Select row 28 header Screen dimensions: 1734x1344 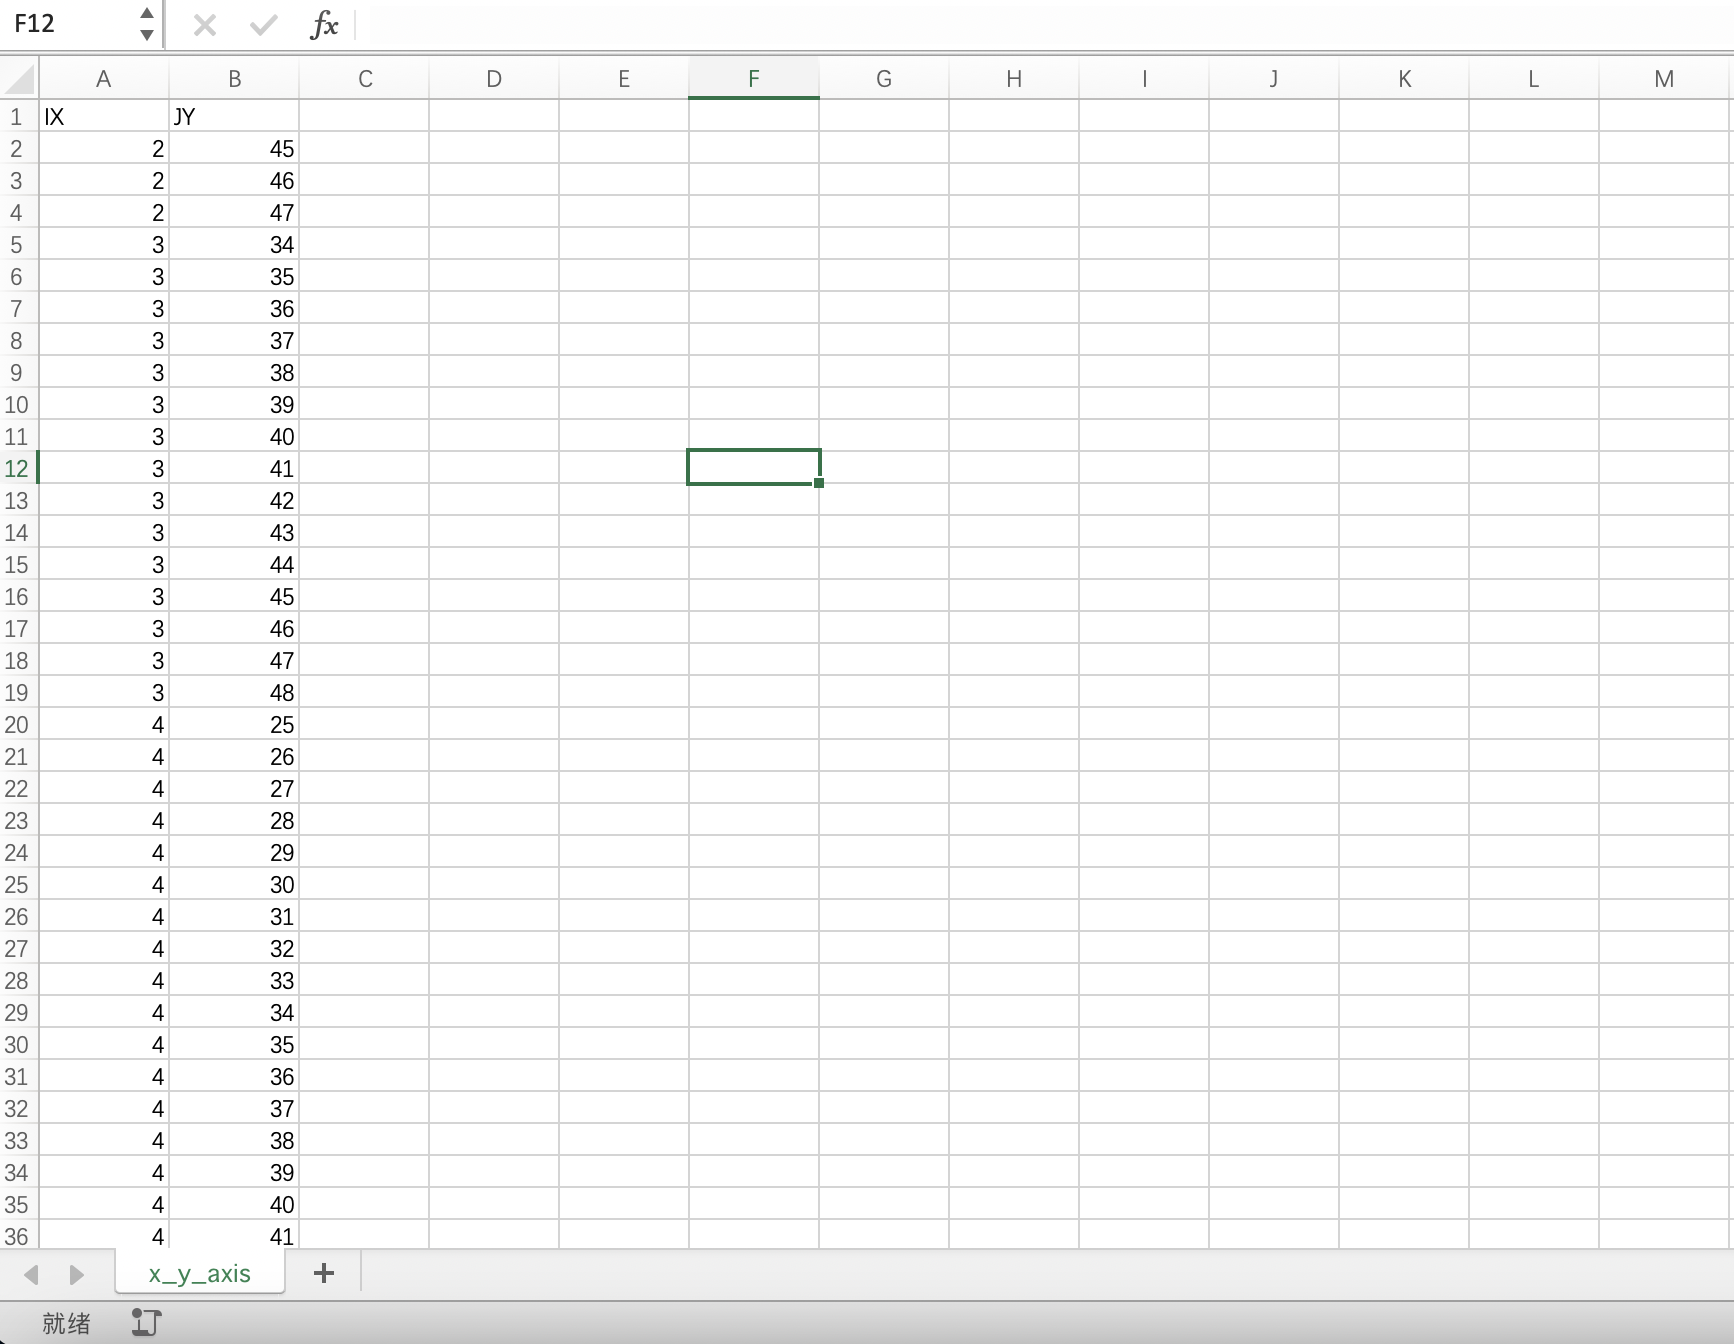(x=18, y=980)
